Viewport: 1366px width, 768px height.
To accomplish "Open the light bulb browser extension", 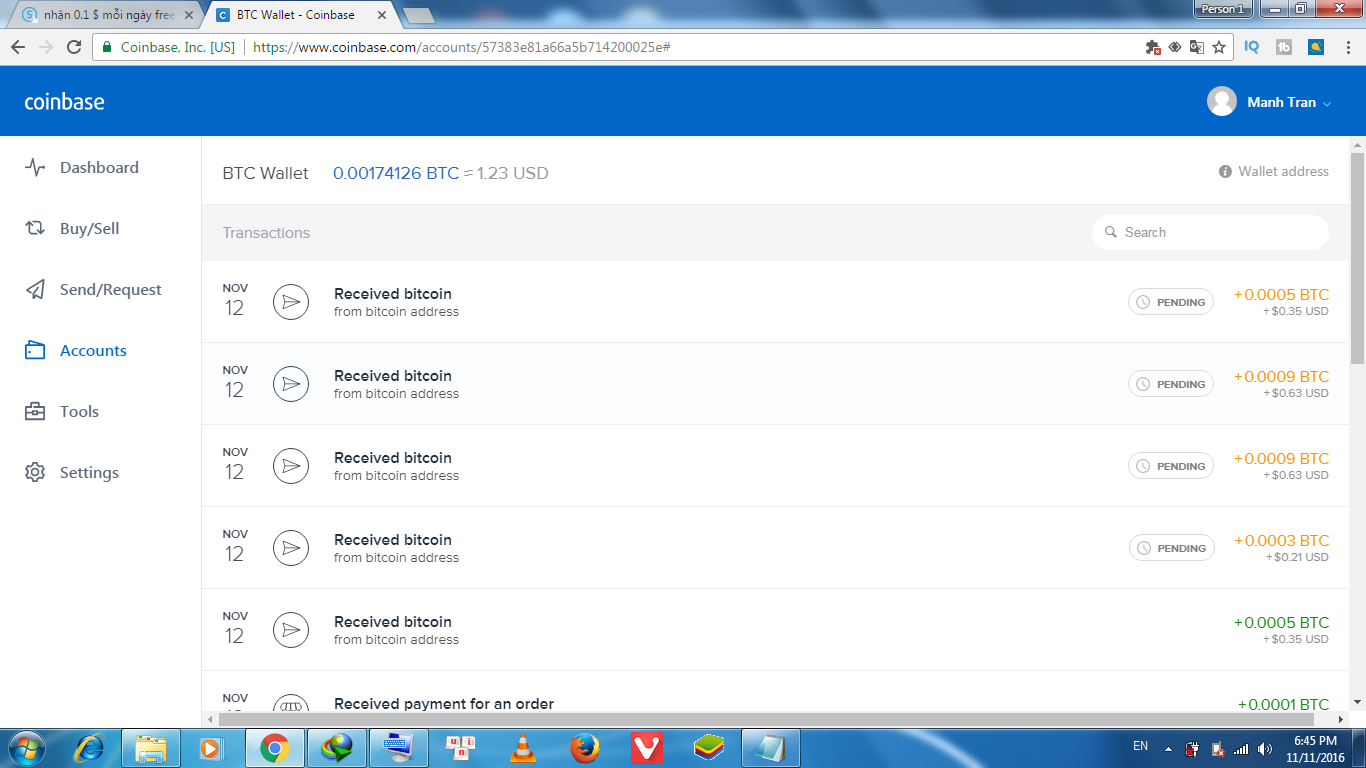I will [1316, 47].
